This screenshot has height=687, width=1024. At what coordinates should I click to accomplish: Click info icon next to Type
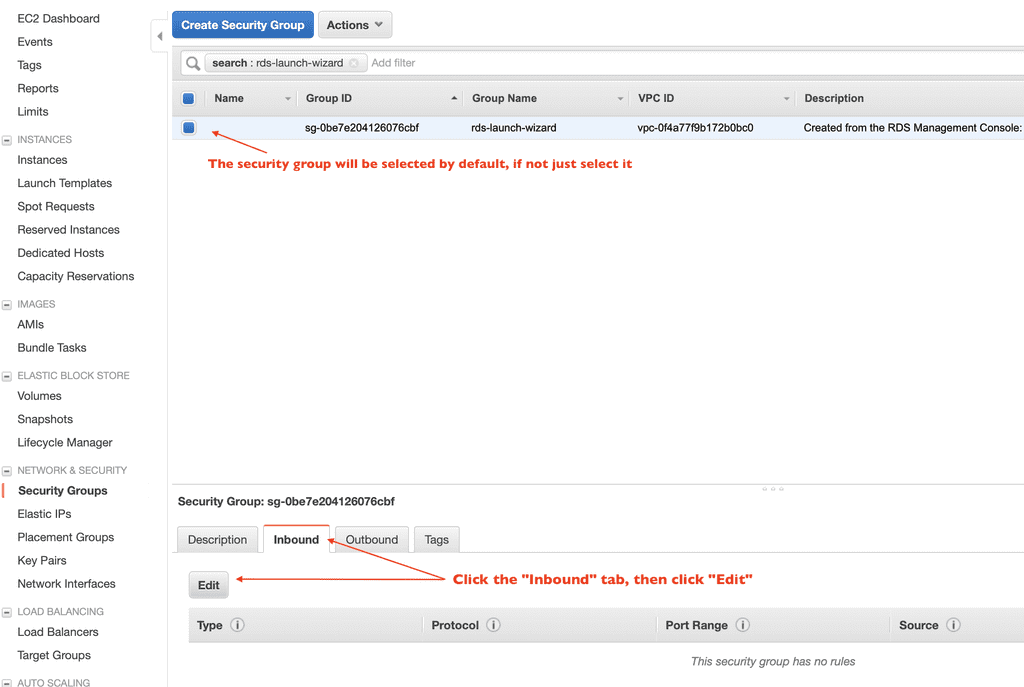click(x=237, y=625)
